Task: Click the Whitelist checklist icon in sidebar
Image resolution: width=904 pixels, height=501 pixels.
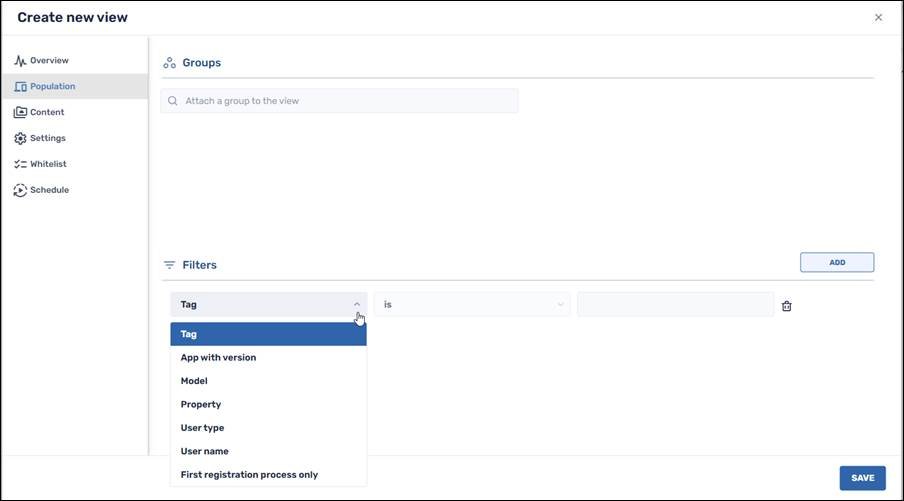Action: (20, 164)
